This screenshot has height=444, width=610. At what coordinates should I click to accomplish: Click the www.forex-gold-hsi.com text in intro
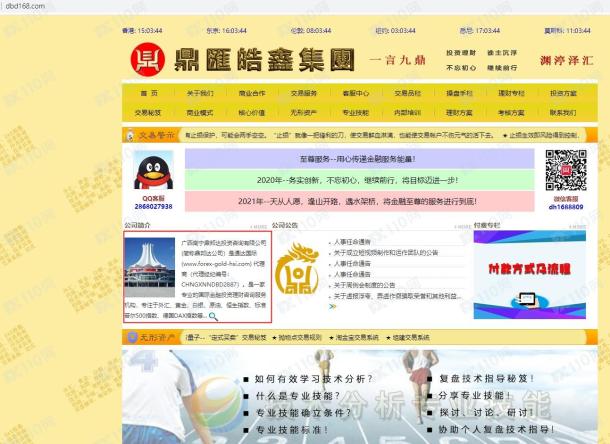(x=217, y=263)
